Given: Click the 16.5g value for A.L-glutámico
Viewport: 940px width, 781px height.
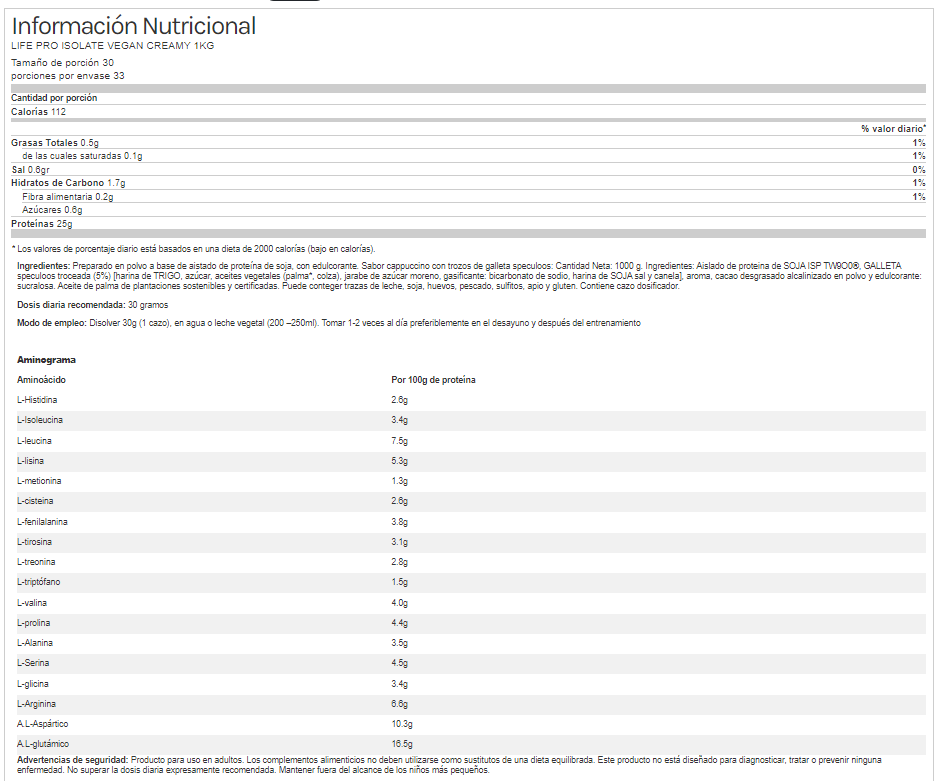Looking at the screenshot, I should pos(401,744).
